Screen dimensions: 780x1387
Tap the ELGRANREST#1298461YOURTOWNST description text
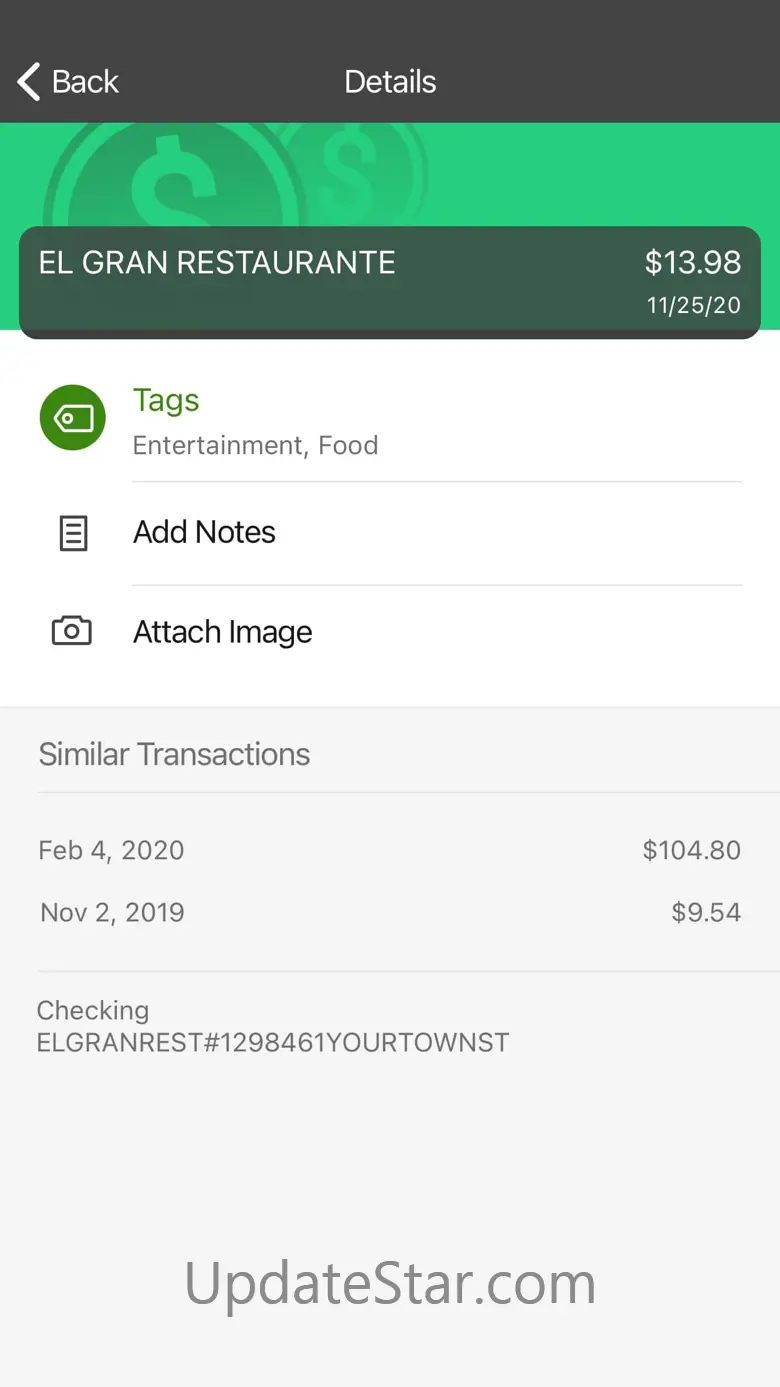point(272,1042)
